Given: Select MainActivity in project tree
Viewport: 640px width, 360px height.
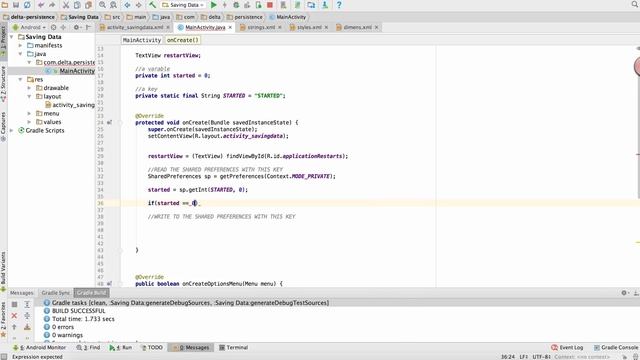Looking at the screenshot, I should pos(77,71).
